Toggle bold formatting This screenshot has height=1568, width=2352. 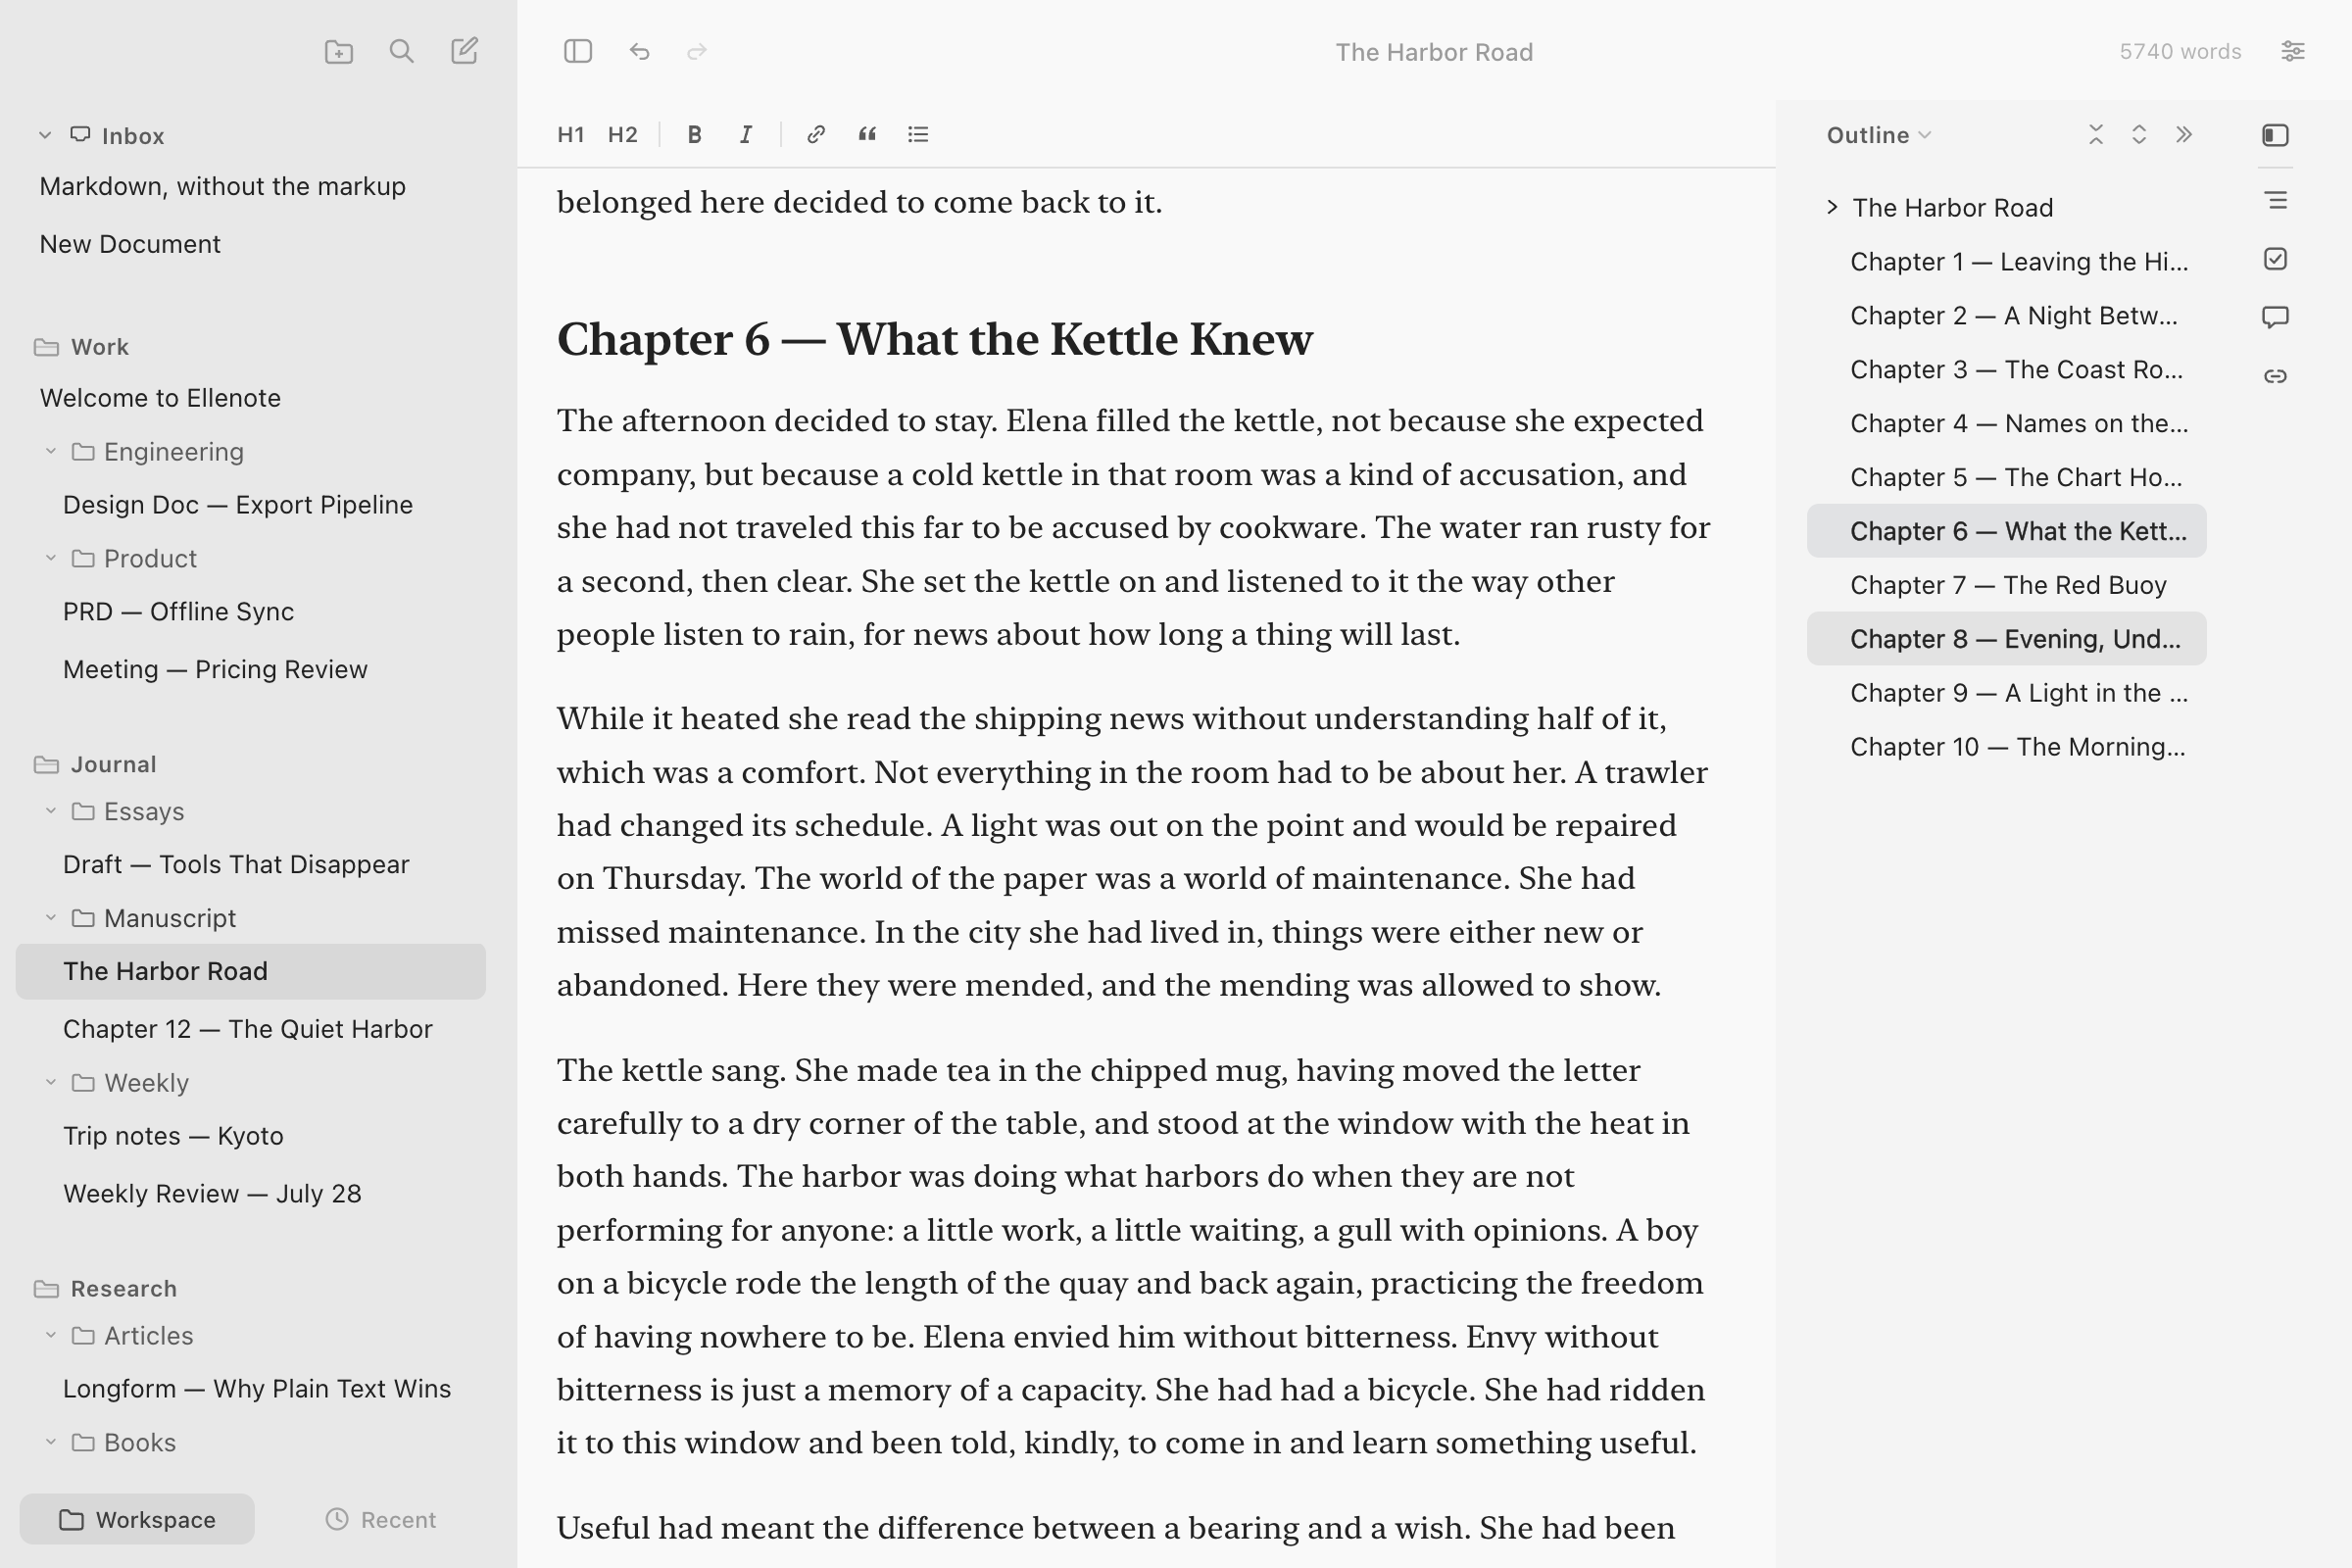tap(694, 134)
